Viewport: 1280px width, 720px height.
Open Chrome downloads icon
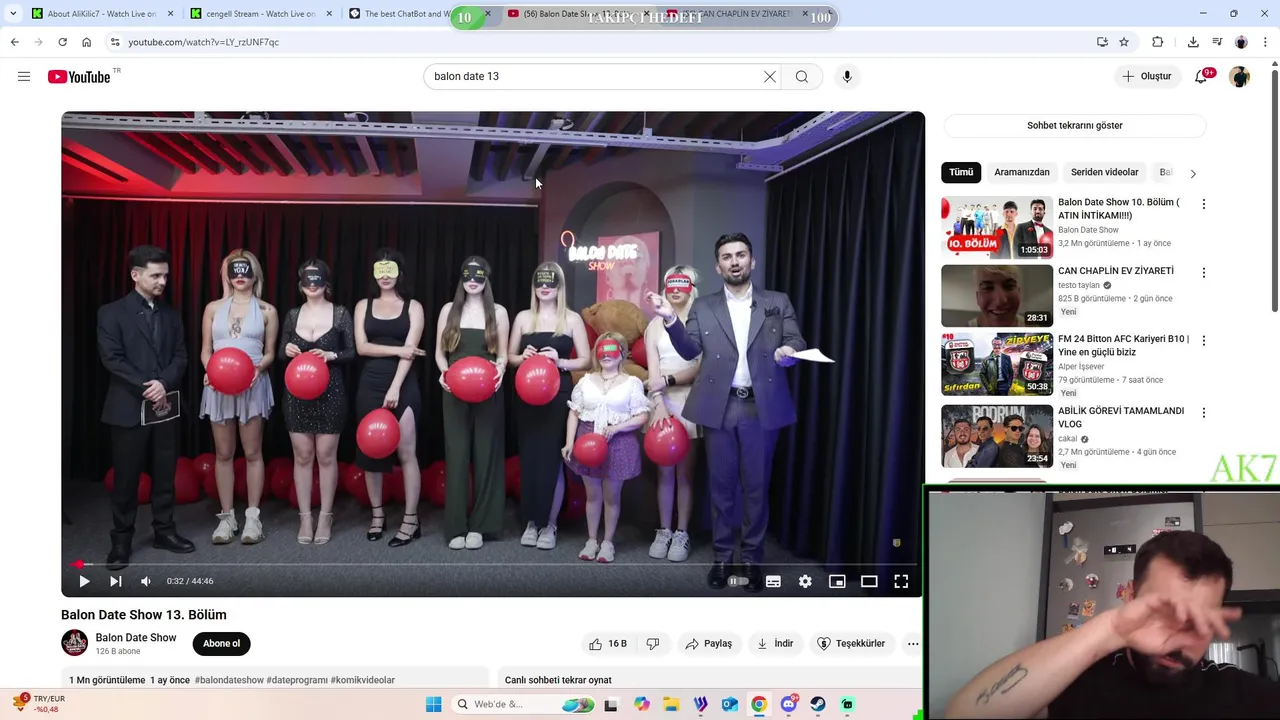pyautogui.click(x=1193, y=42)
